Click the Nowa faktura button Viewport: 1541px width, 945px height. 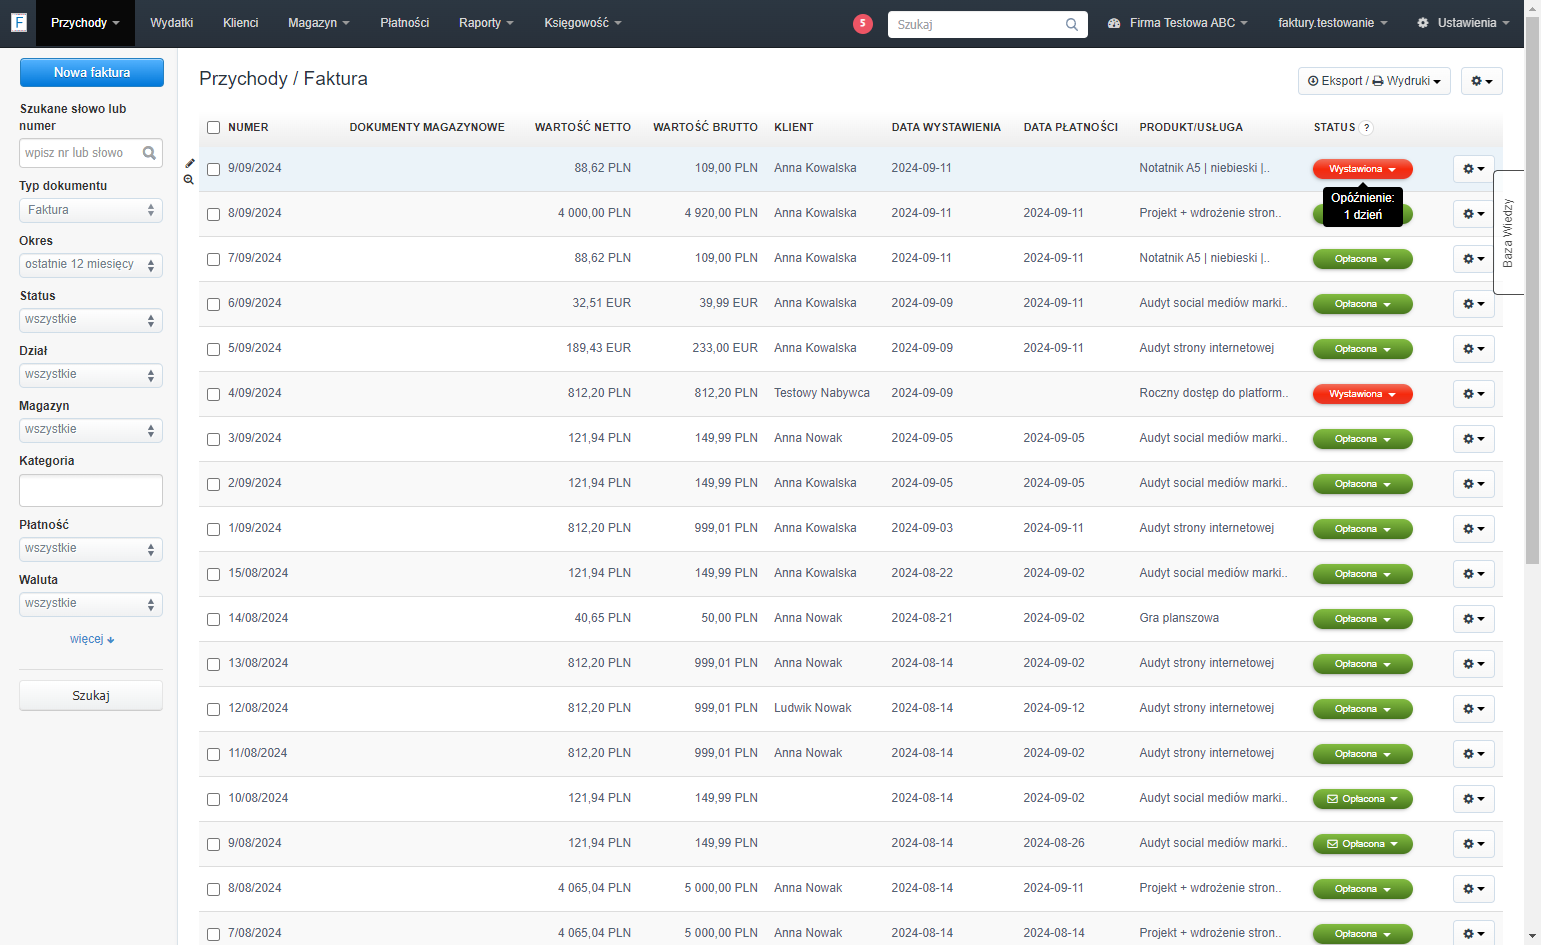coord(92,72)
